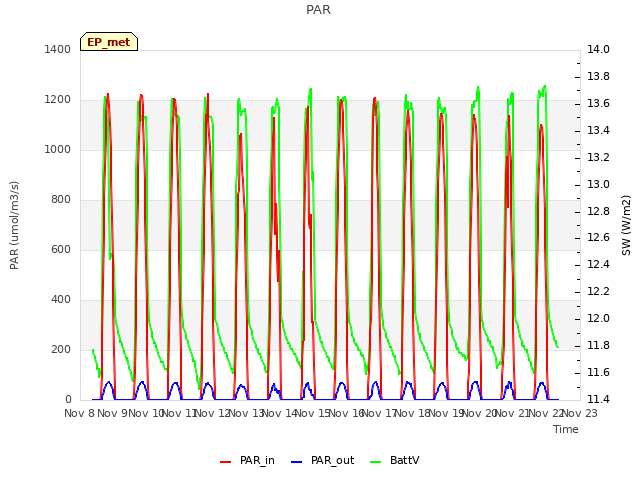The width and height of the screenshot is (640, 480).
Task: Click the EP_met annotation label
Action: coord(109,42)
